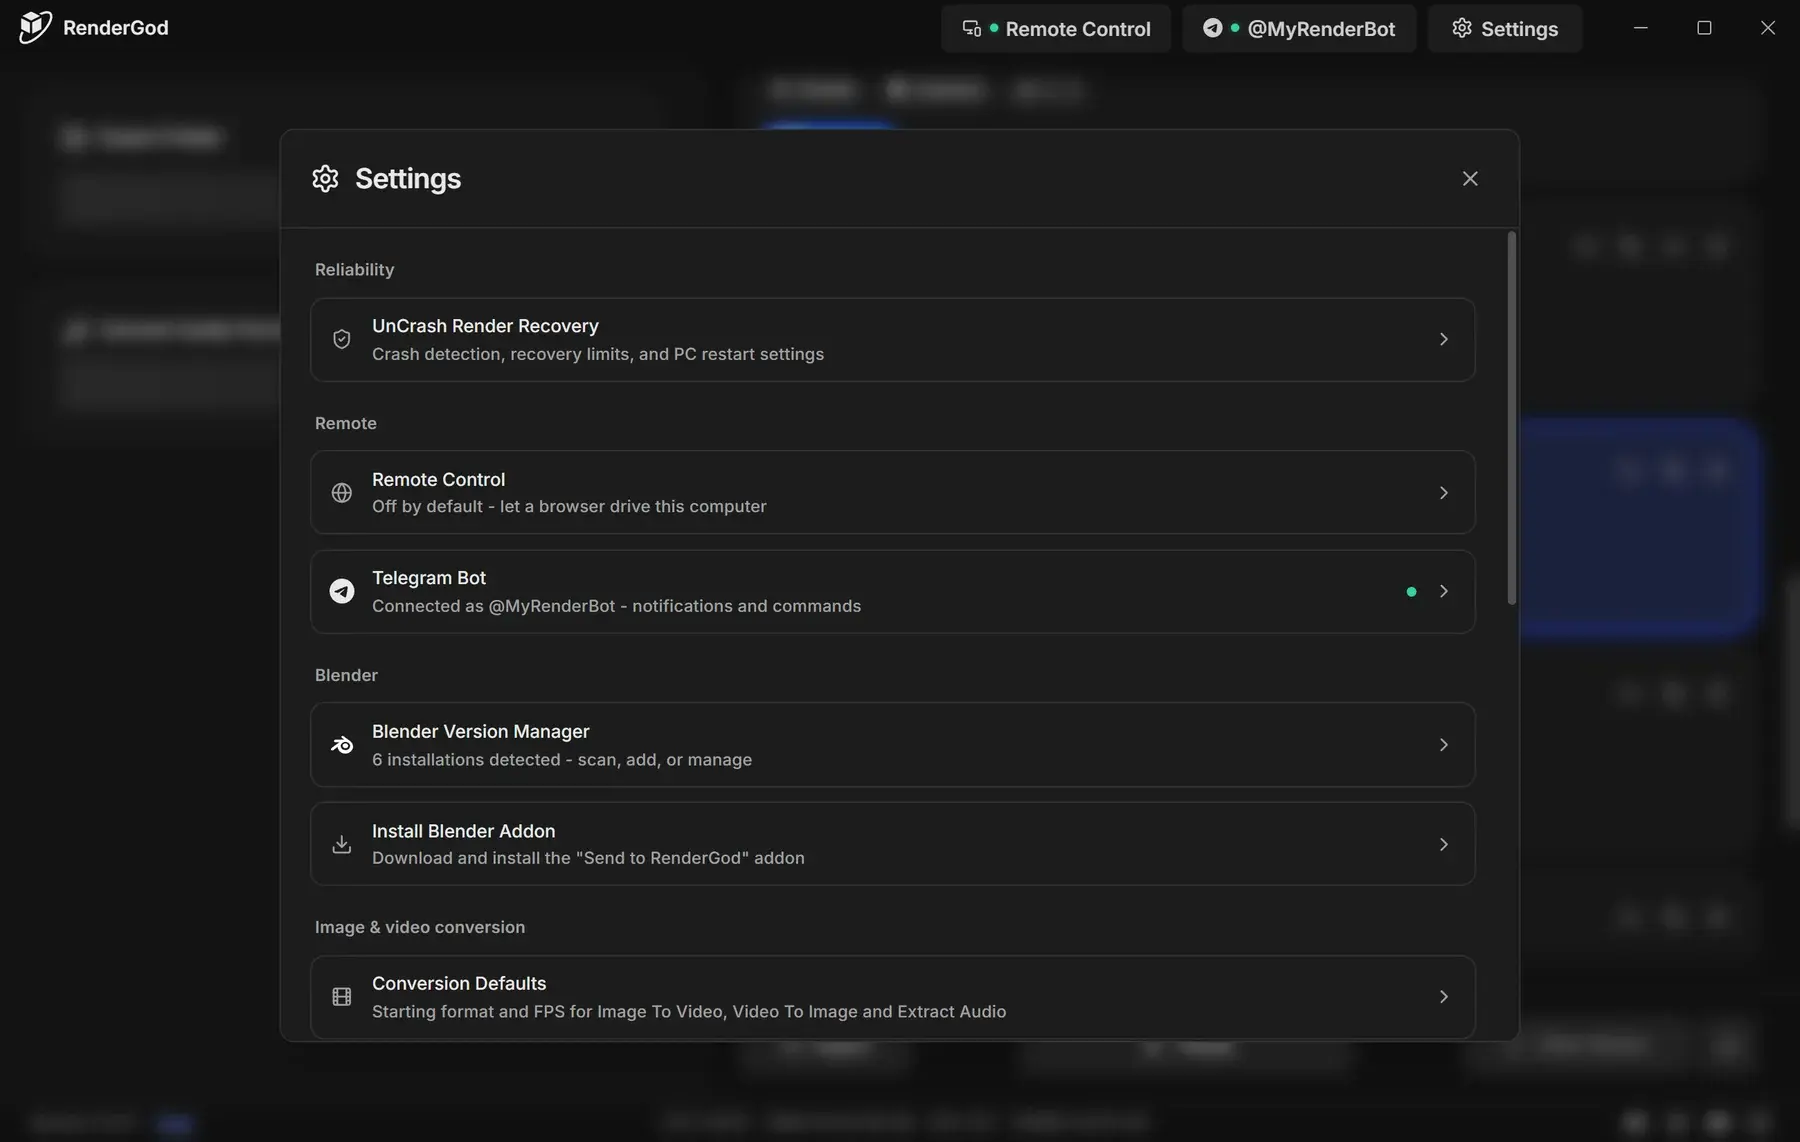The image size is (1800, 1142).
Task: Expand UnCrash Render Recovery chevron
Action: click(1444, 339)
